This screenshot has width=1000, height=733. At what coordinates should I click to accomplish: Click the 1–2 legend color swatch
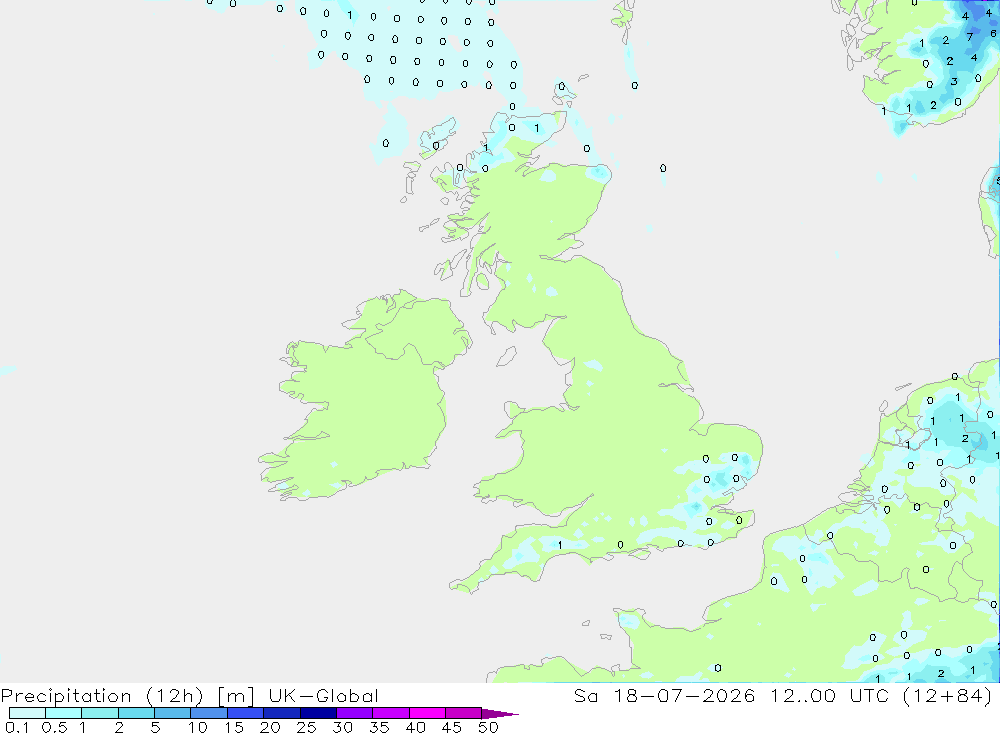[99, 713]
